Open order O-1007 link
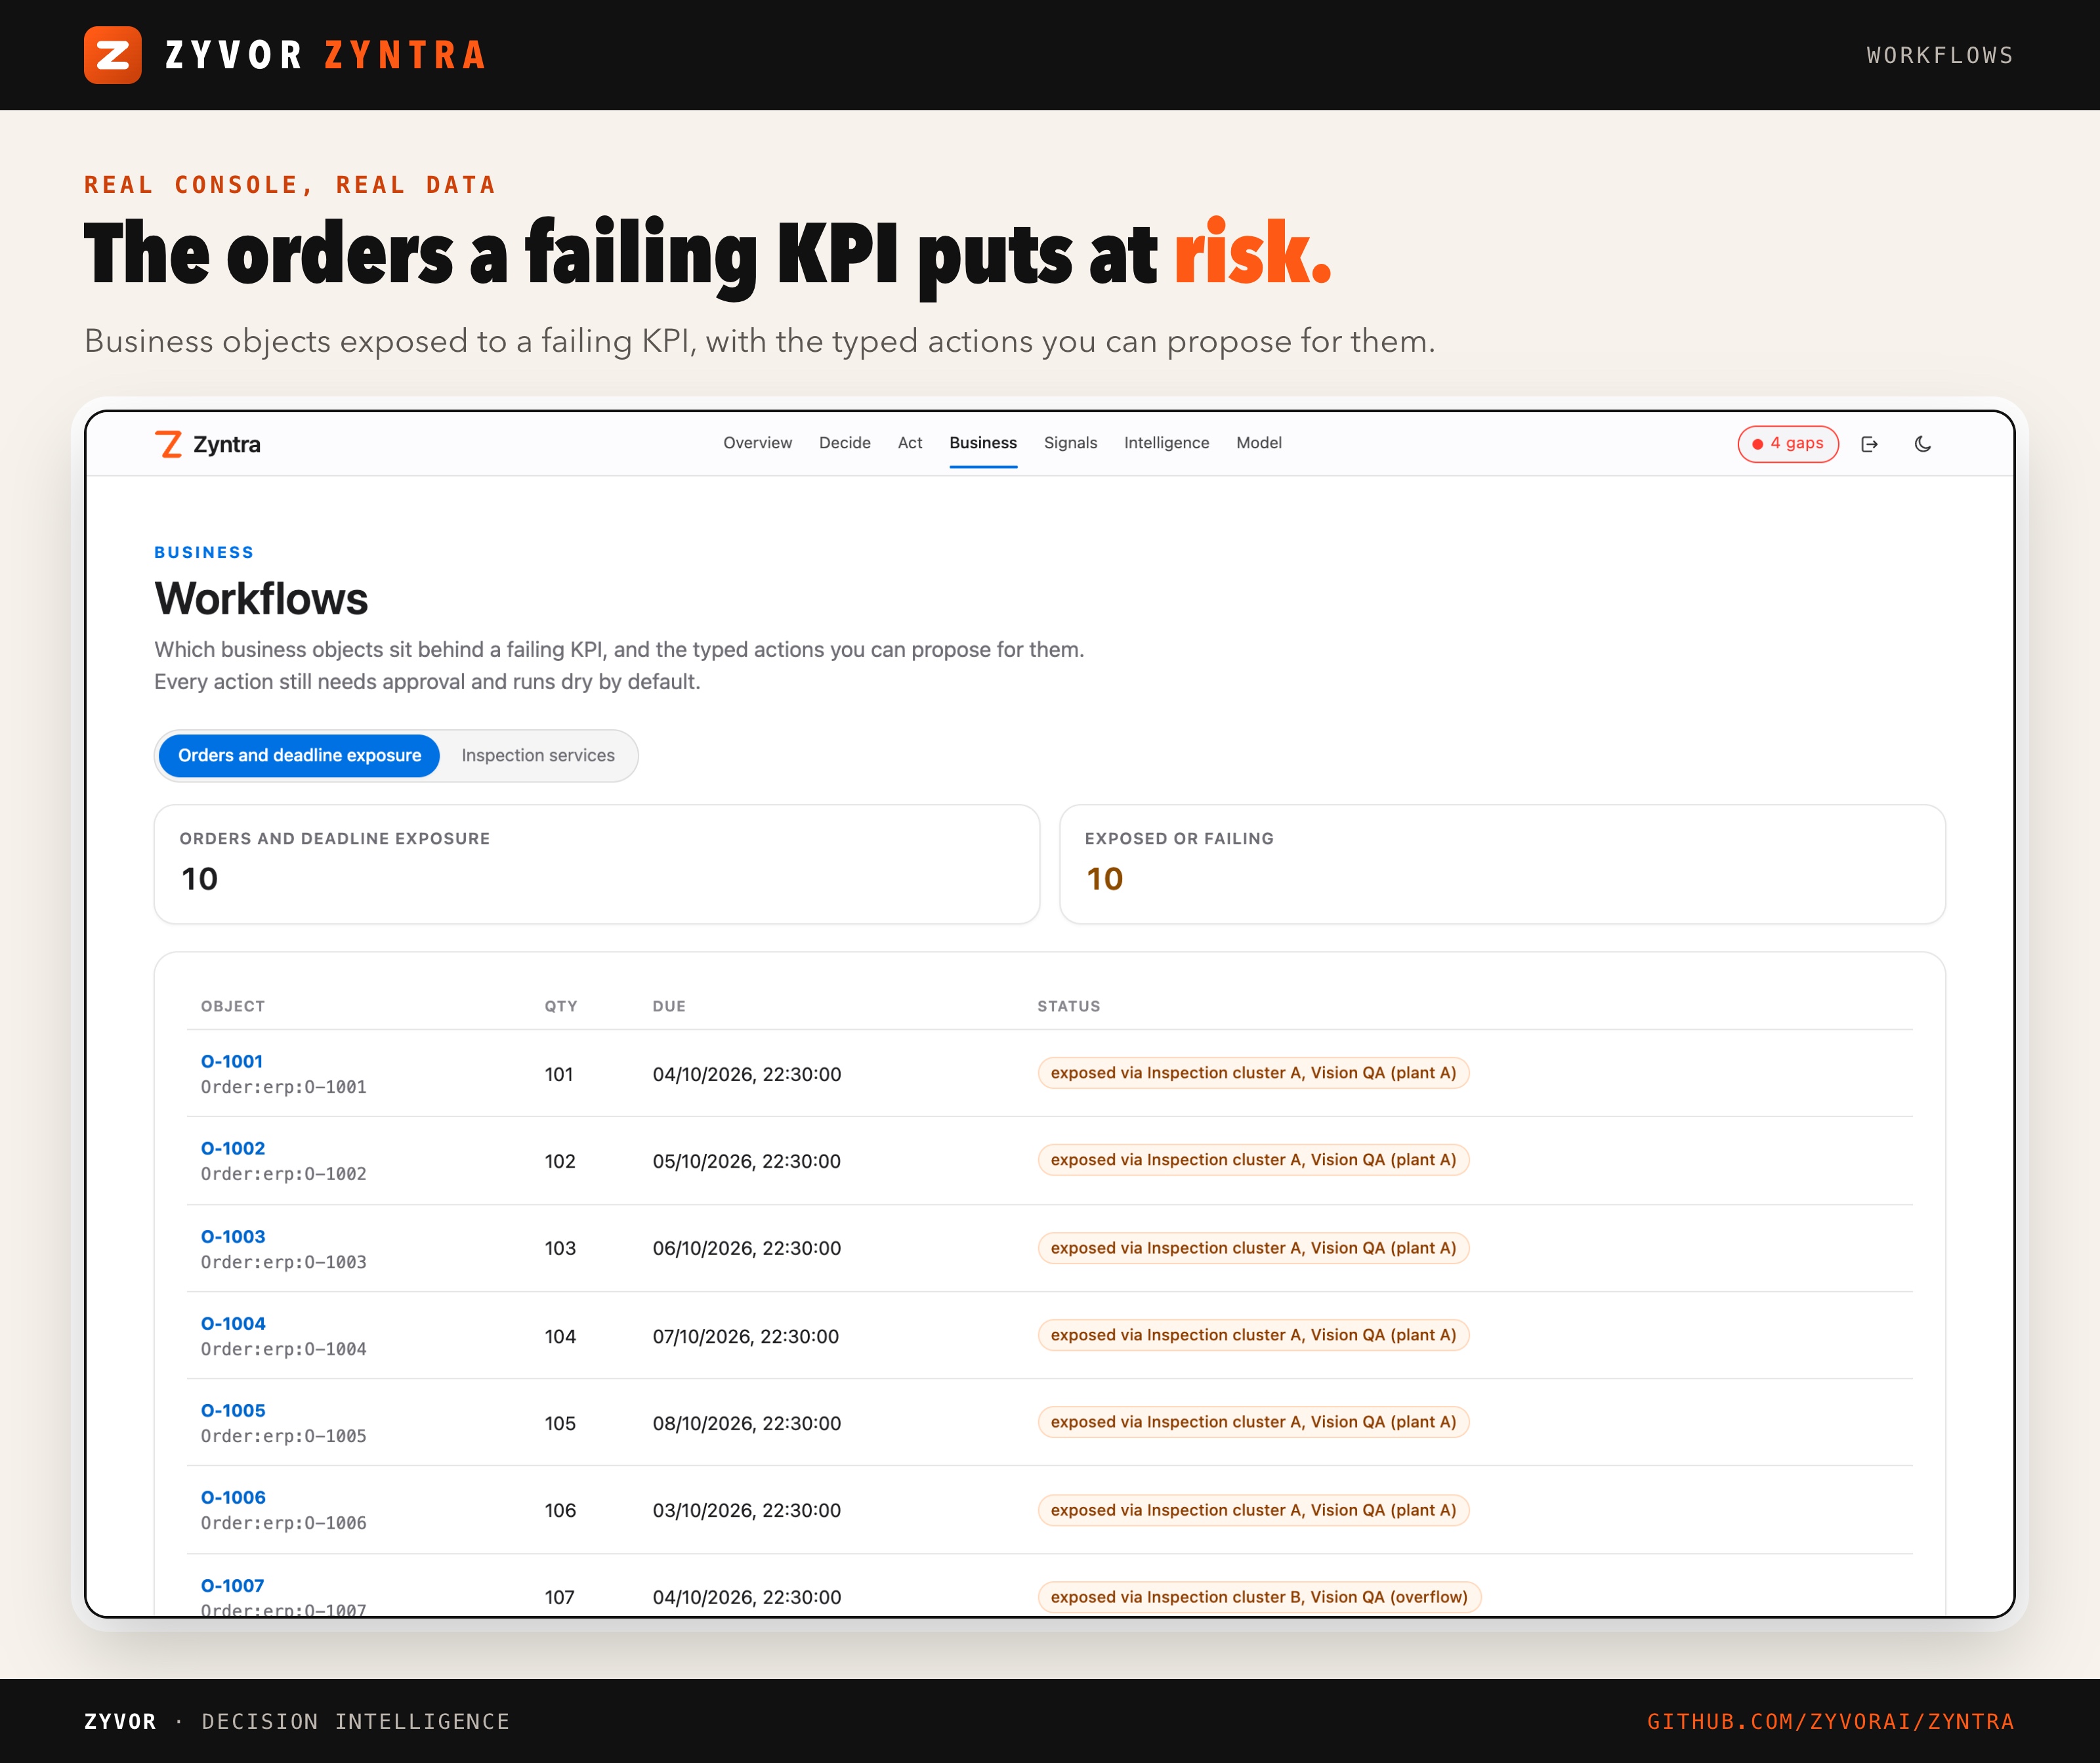 pos(233,1585)
